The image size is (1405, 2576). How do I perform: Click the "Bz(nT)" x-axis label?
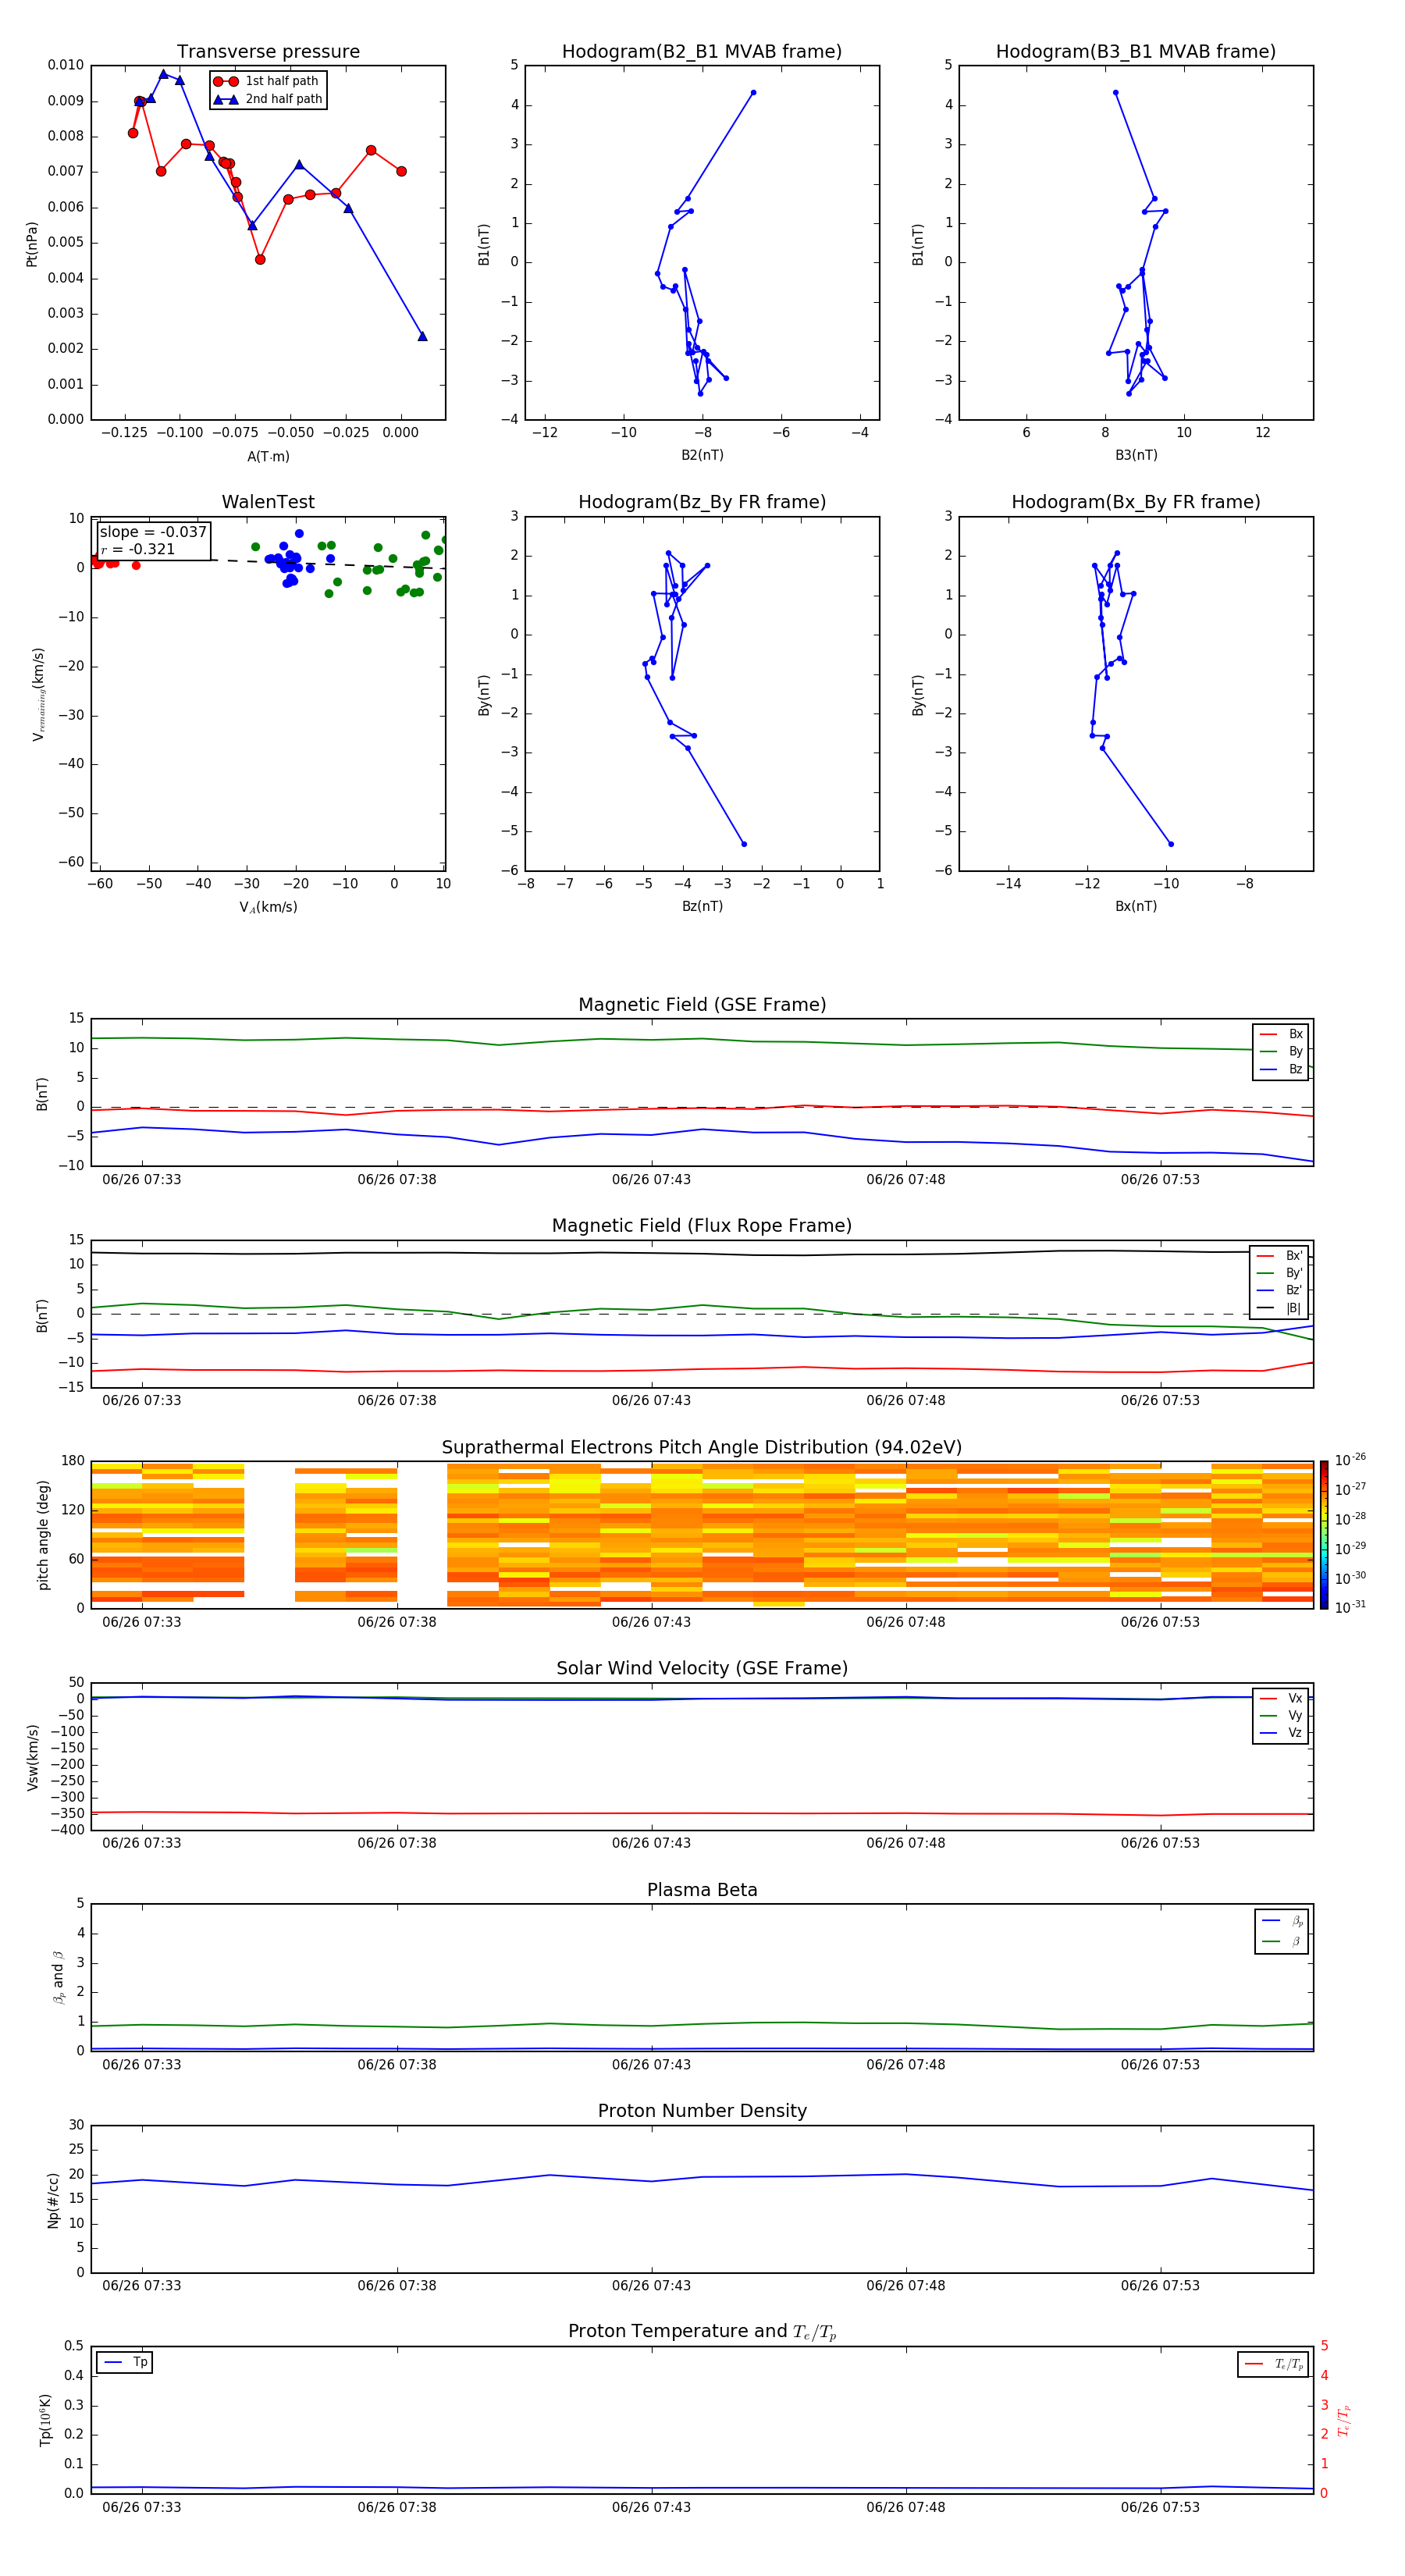(702, 906)
